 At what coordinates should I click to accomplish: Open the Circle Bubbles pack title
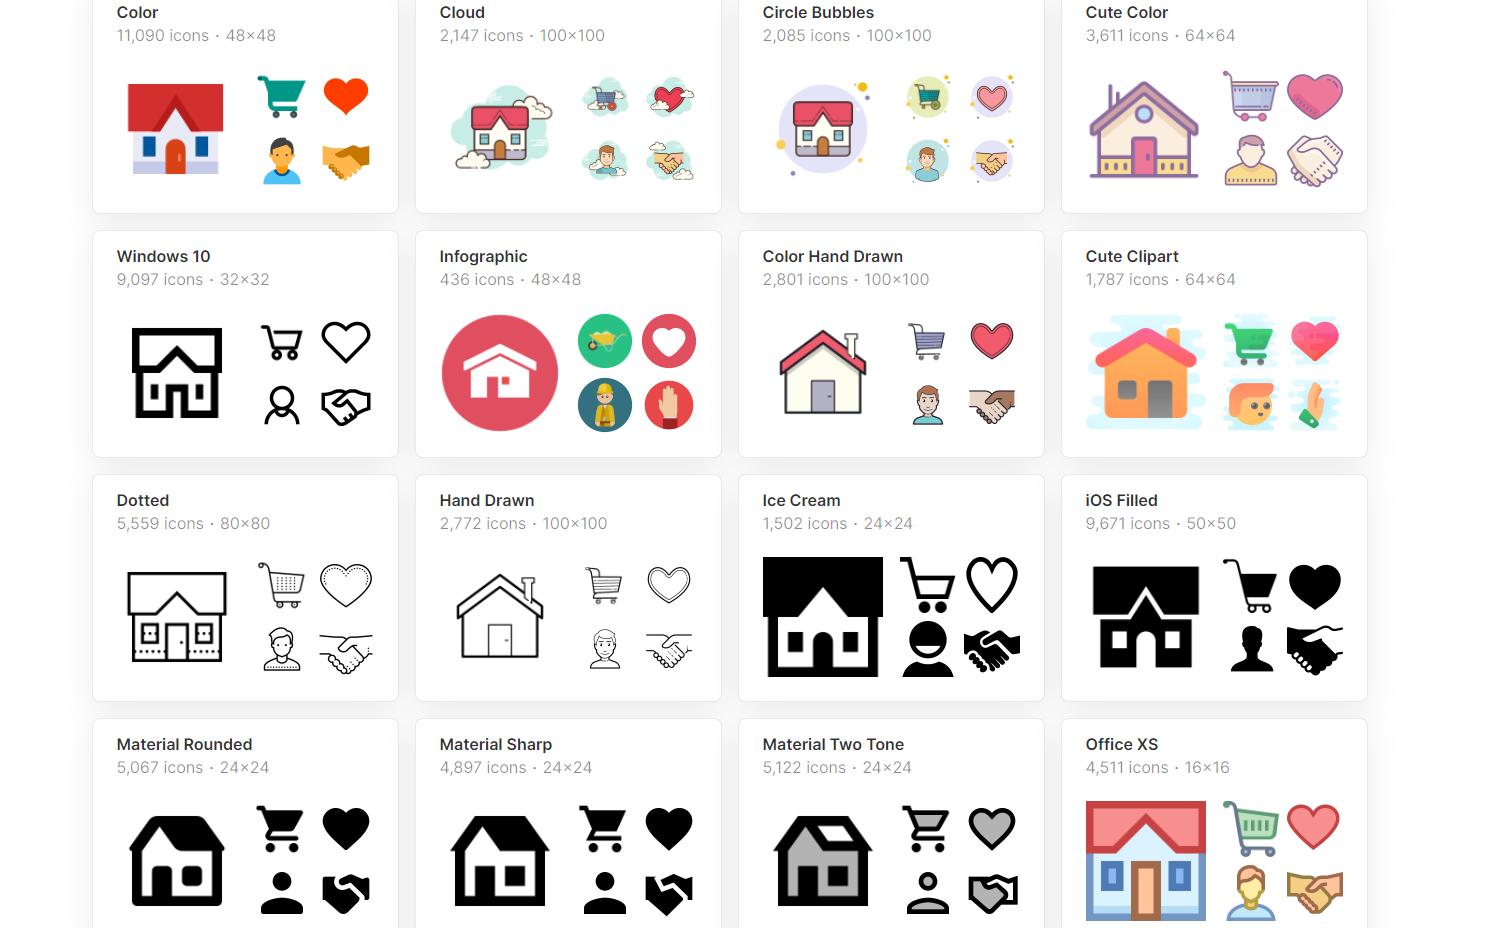point(818,12)
